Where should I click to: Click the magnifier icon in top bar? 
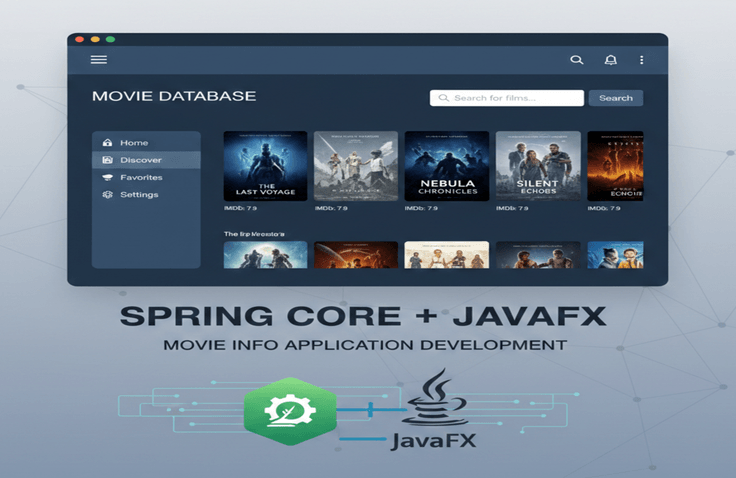click(577, 60)
